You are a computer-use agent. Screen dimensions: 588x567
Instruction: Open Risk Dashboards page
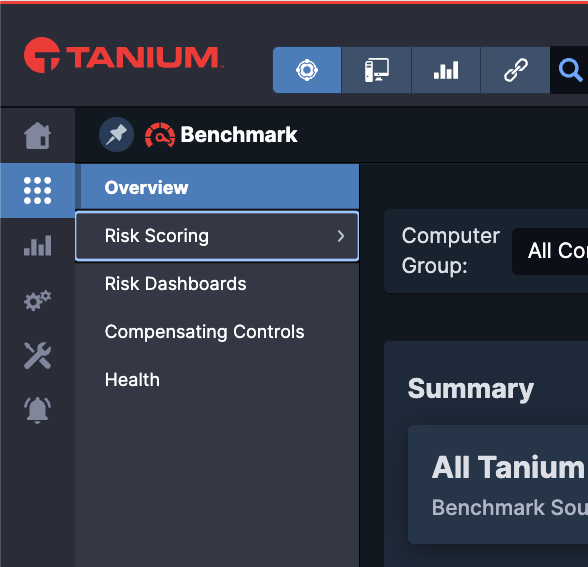point(176,284)
